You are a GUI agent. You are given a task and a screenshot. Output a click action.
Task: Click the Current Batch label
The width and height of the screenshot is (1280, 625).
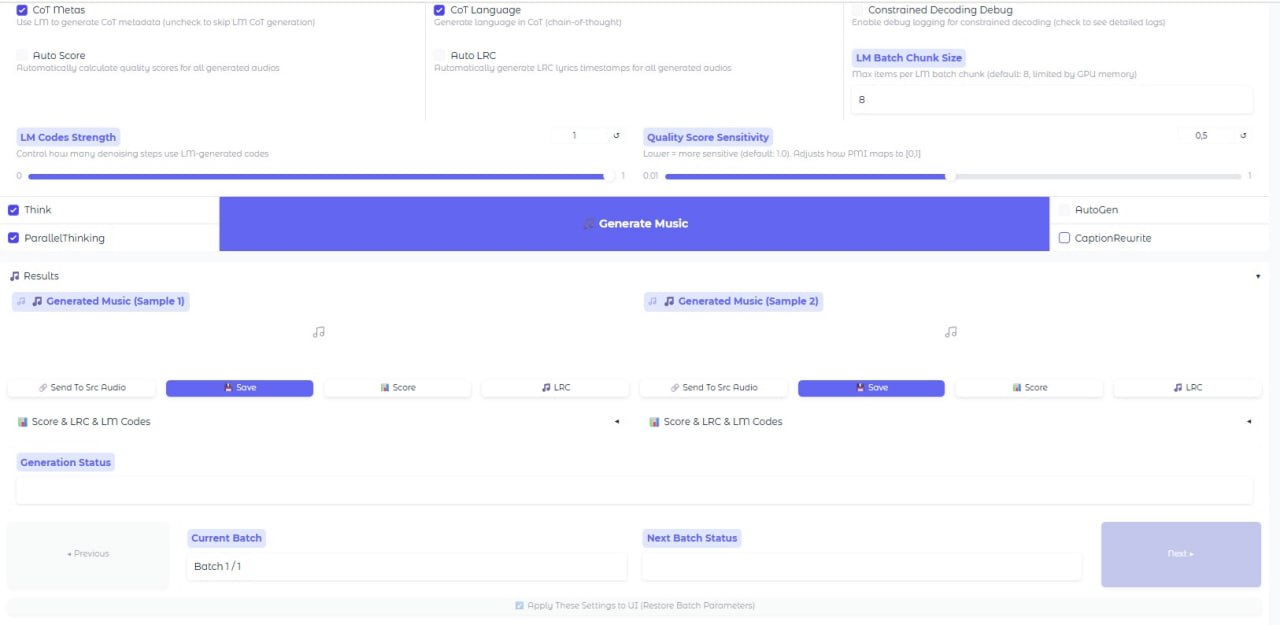226,538
